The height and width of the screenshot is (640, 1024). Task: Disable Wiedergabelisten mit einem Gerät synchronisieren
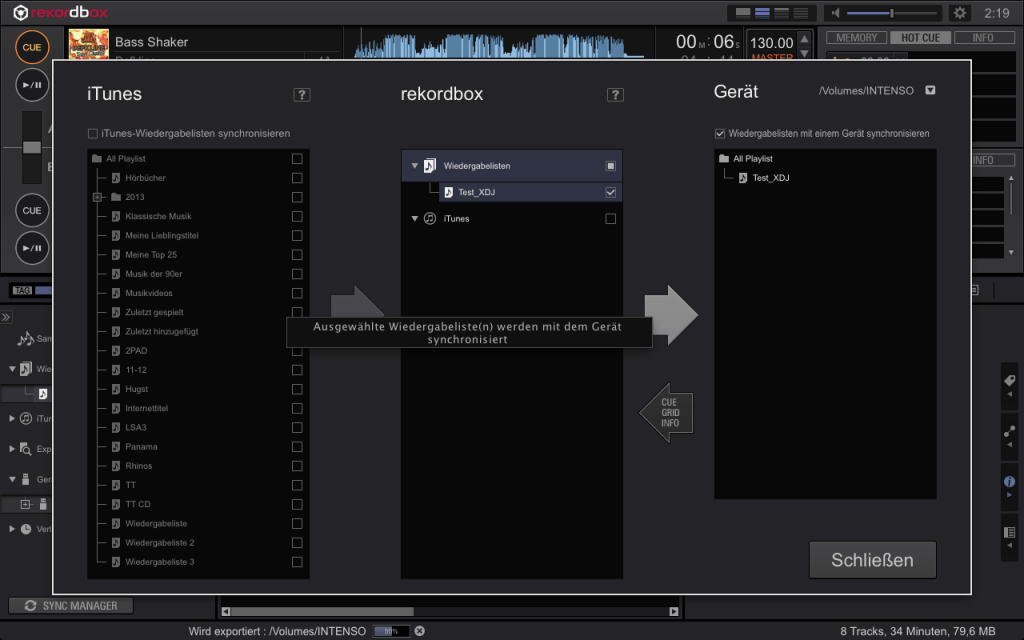point(721,133)
